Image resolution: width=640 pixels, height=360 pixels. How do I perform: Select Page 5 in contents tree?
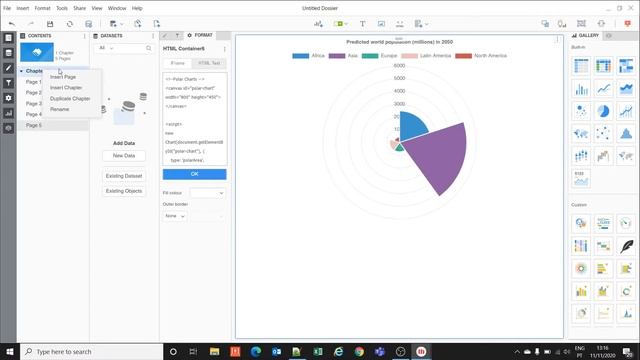[x=53, y=125]
